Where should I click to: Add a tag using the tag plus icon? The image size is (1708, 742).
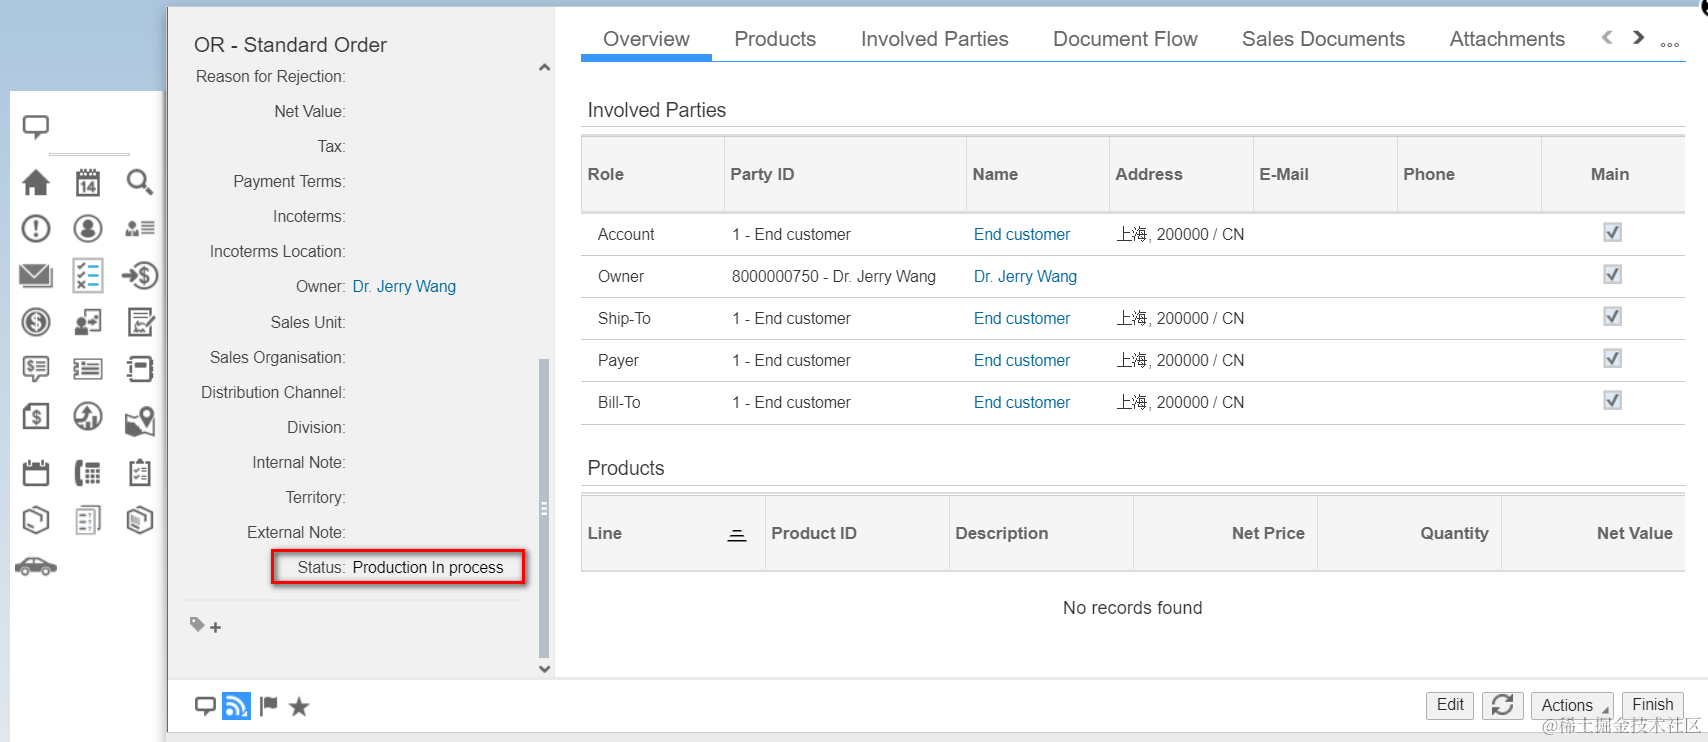205,626
